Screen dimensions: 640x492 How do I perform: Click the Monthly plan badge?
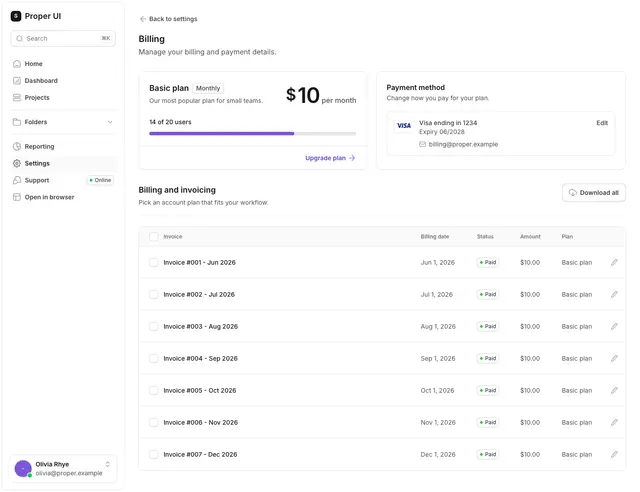[208, 88]
